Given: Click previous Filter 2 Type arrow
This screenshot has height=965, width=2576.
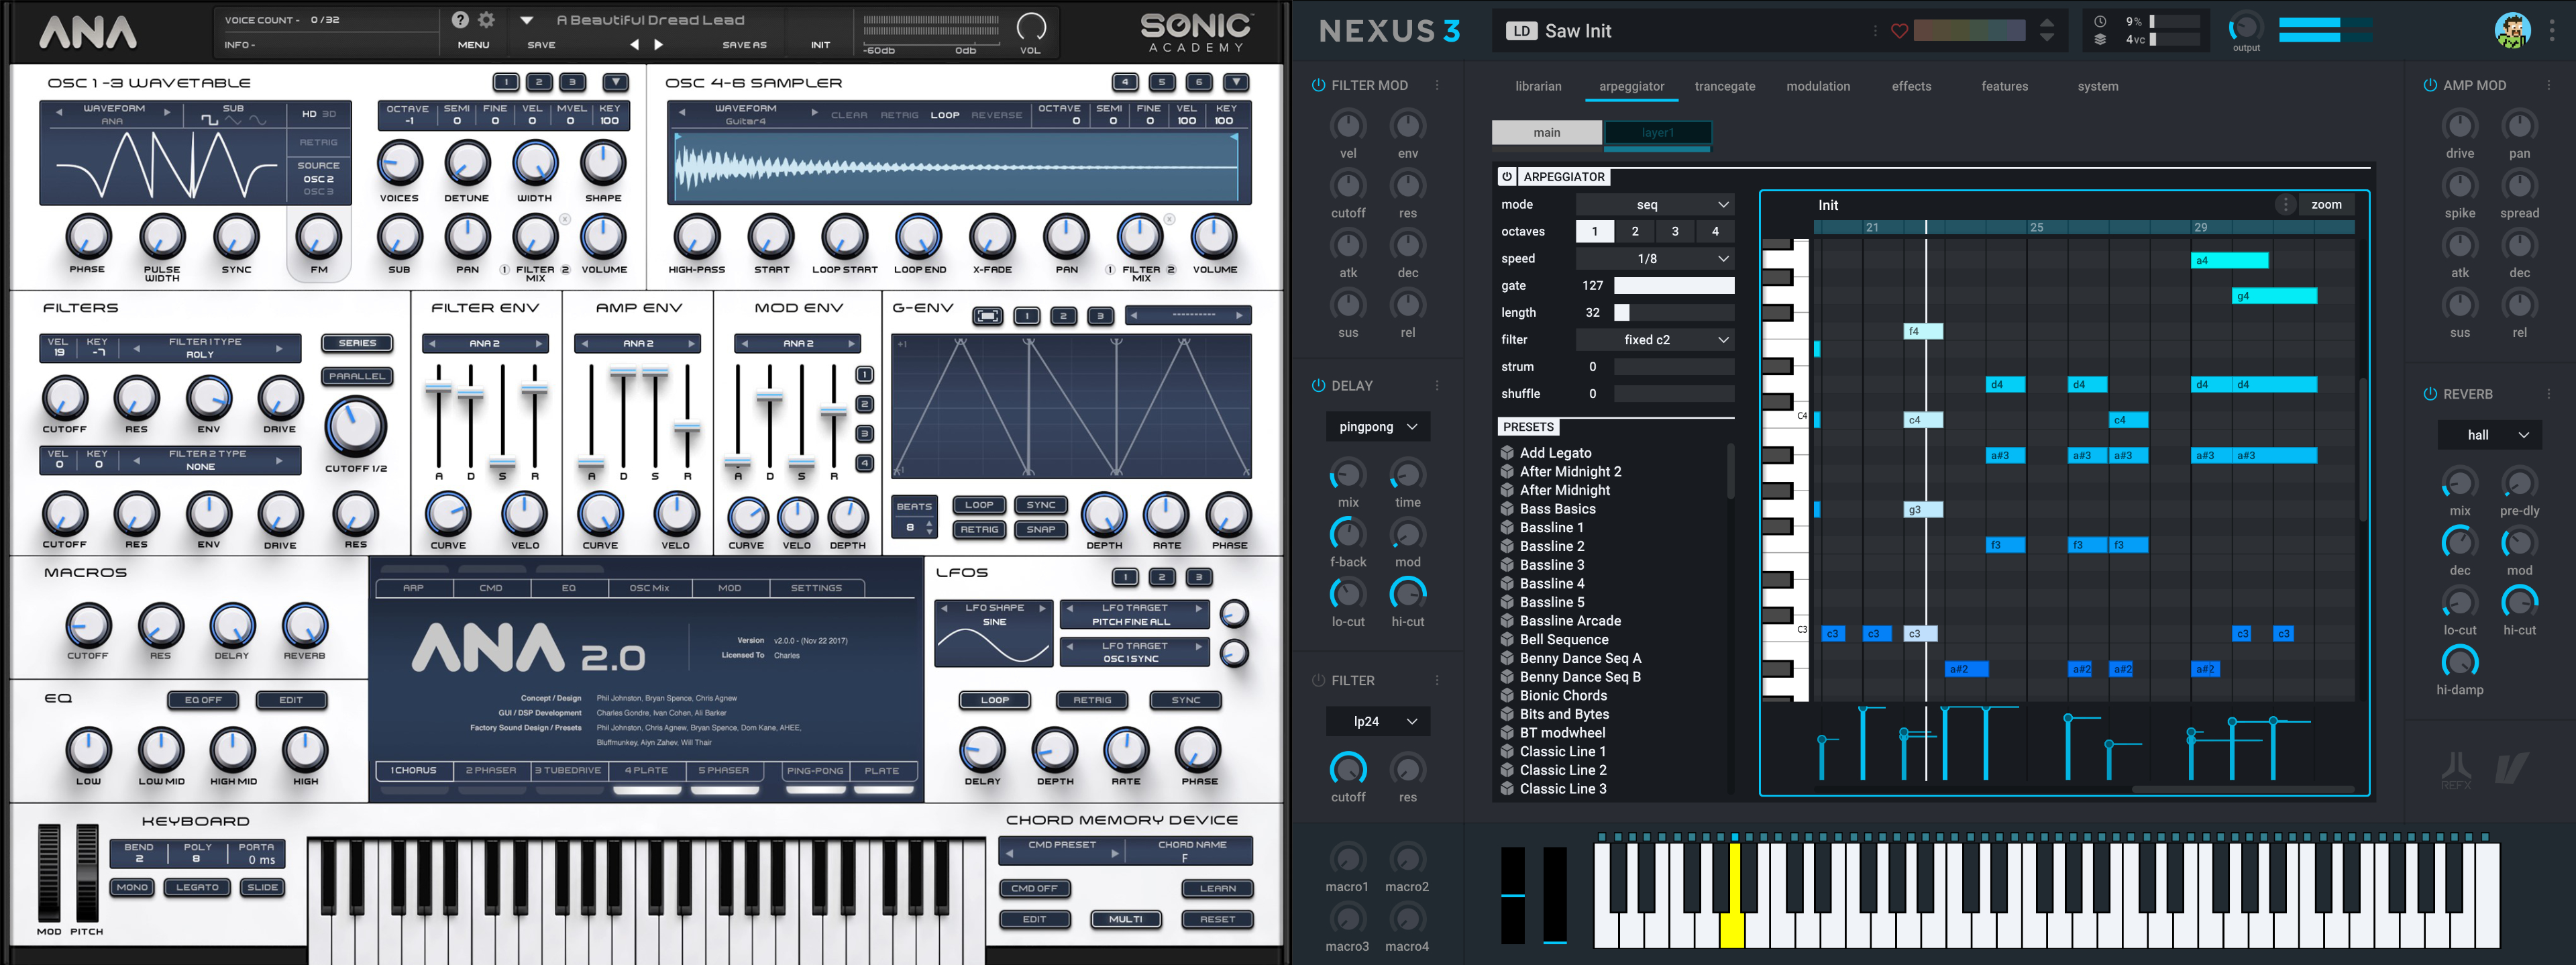Looking at the screenshot, I should [x=137, y=460].
